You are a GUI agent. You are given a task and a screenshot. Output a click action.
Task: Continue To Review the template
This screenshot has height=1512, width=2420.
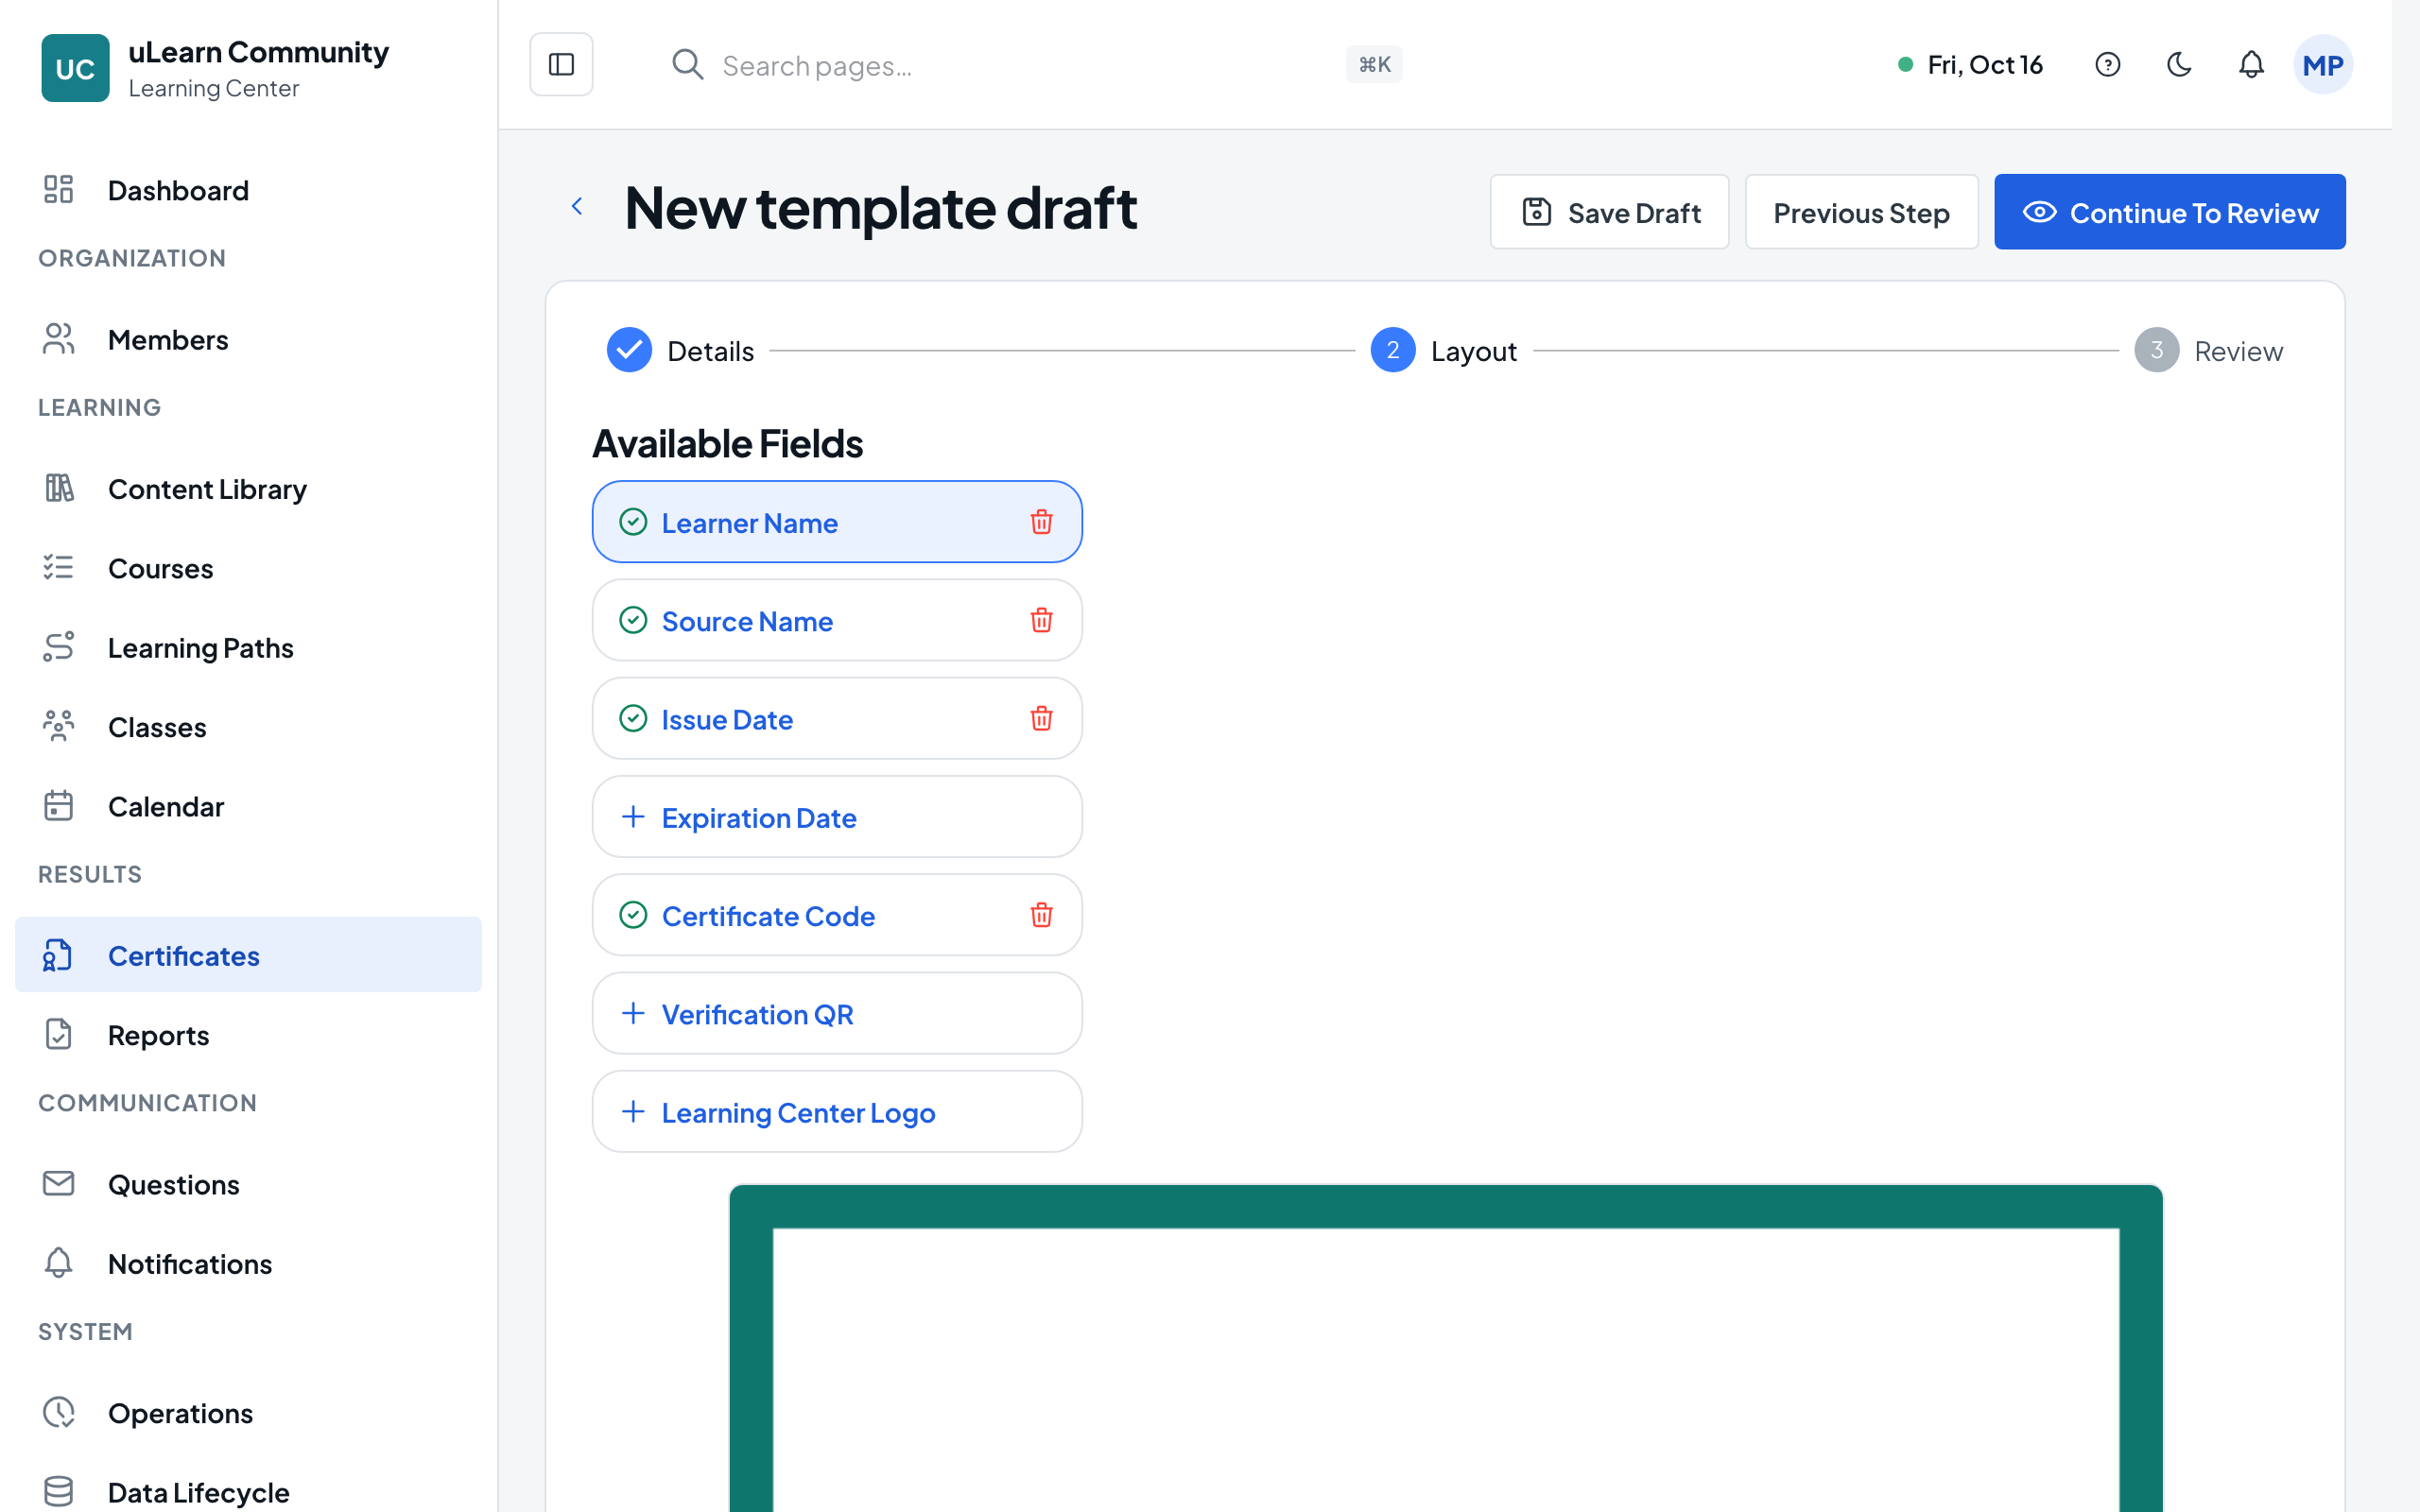(2169, 212)
